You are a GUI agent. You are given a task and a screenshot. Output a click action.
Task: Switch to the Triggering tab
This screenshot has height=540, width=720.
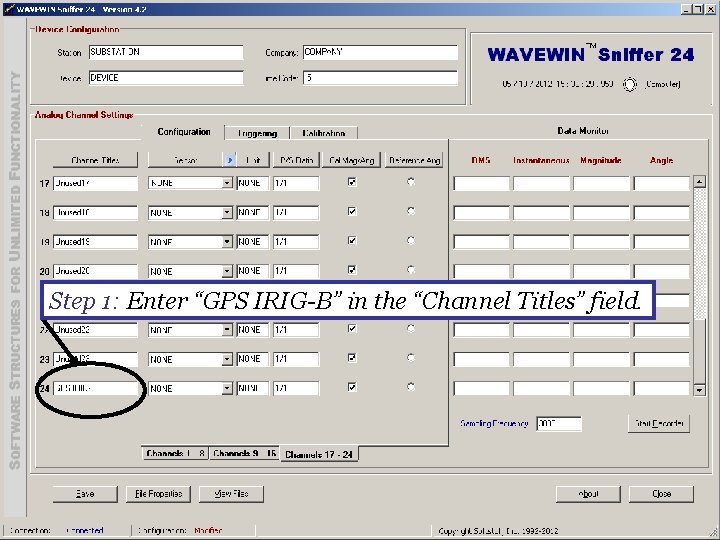257,133
